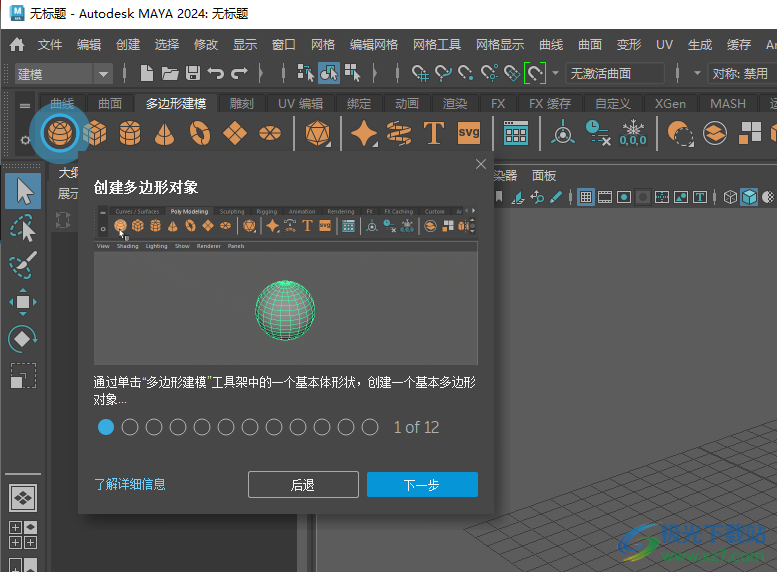This screenshot has width=777, height=572.
Task: Expand the live surface dropdown arrow
Action: [555, 73]
